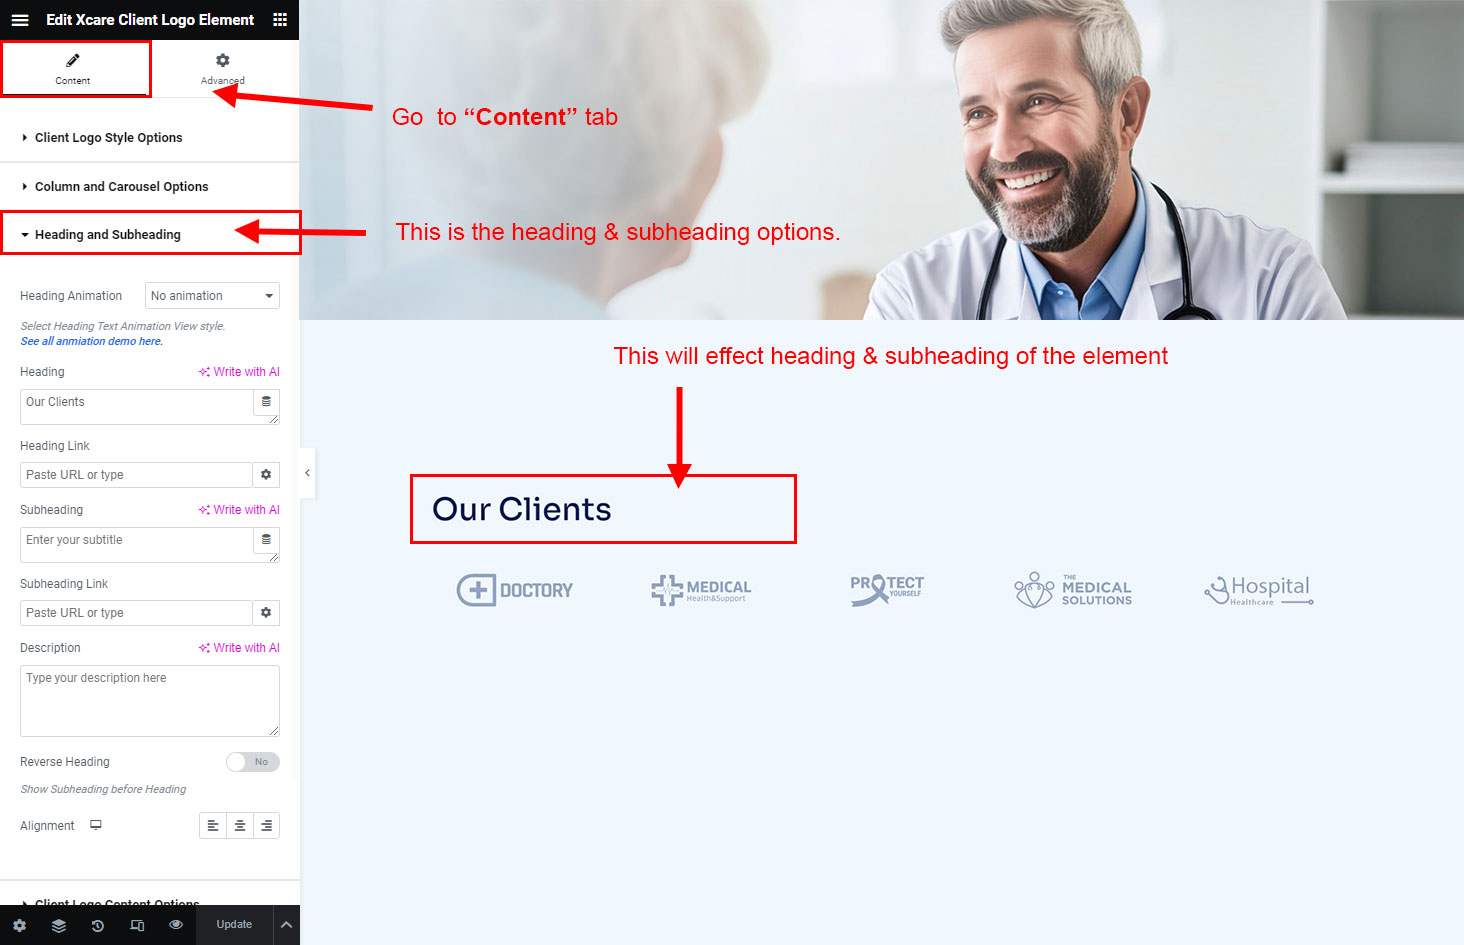This screenshot has height=945, width=1464.
Task: Expand Client Logo Style Options section
Action: (149, 138)
